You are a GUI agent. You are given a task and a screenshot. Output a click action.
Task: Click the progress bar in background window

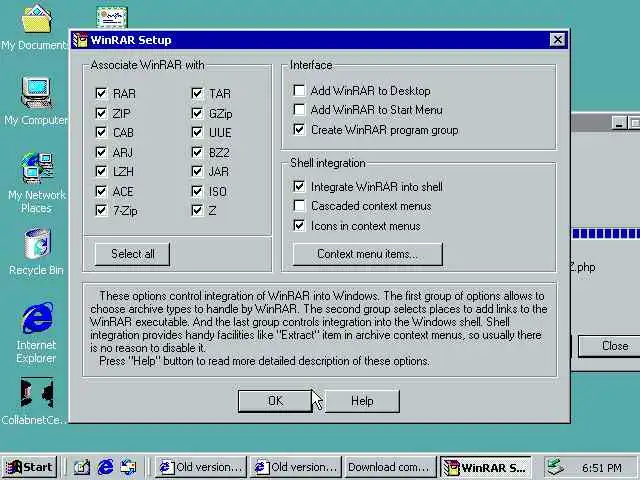(x=606, y=233)
